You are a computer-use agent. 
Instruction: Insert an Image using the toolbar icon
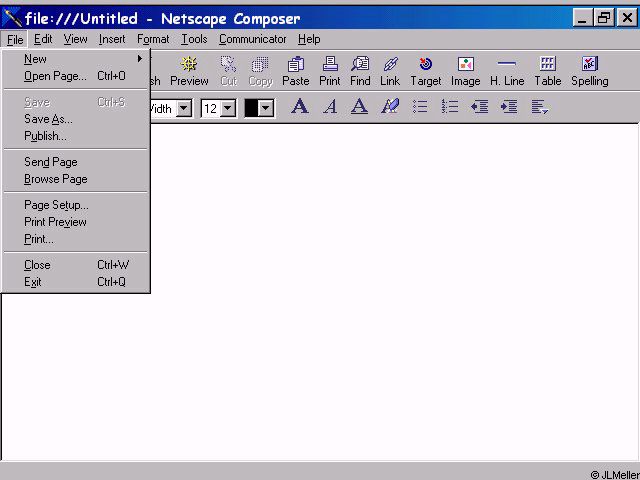(x=465, y=71)
